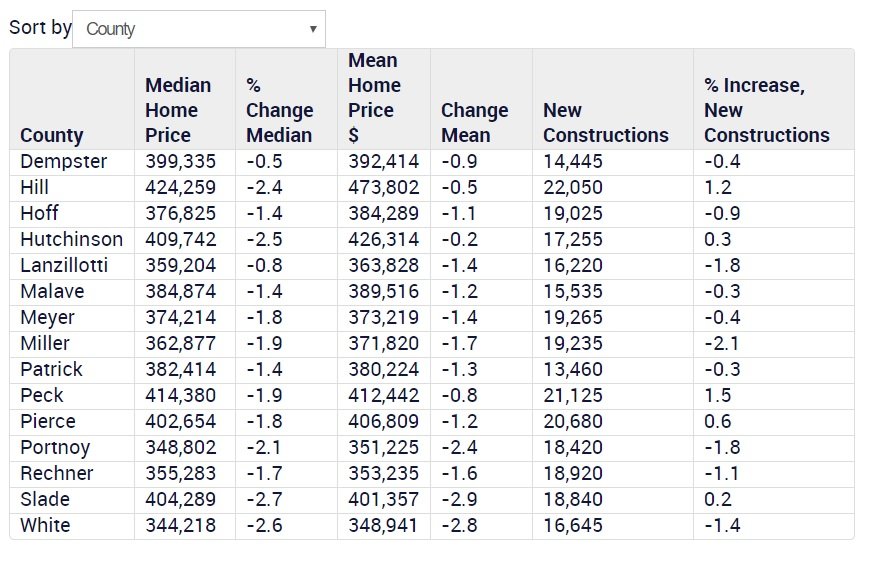The width and height of the screenshot is (878, 564).
Task: Click the Hutchinson county name
Action: [72, 239]
